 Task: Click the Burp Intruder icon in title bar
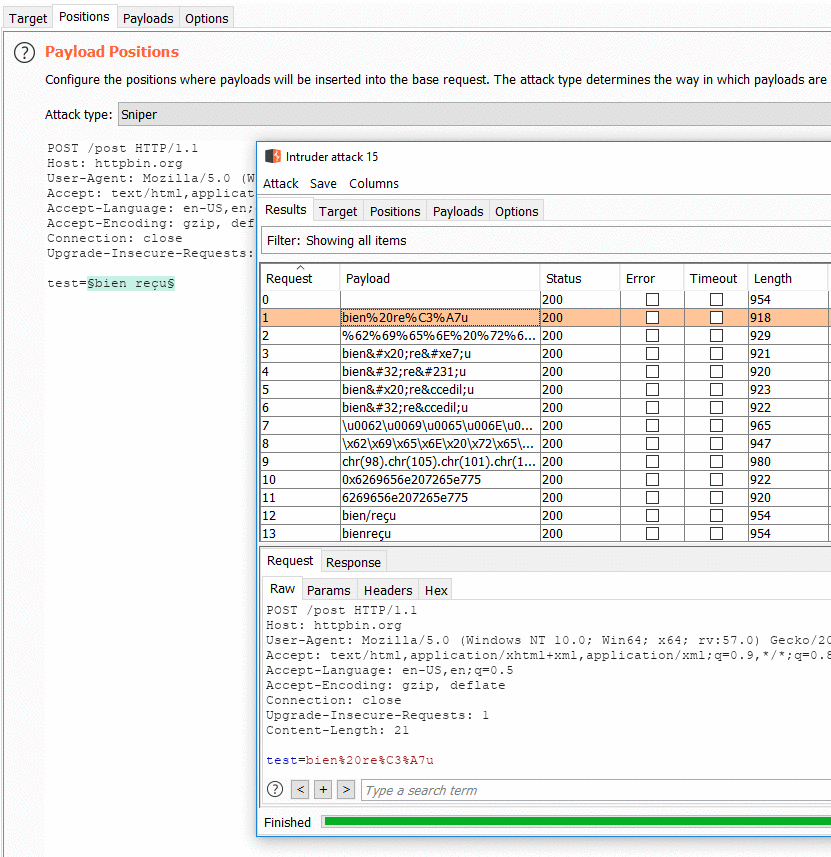272,156
